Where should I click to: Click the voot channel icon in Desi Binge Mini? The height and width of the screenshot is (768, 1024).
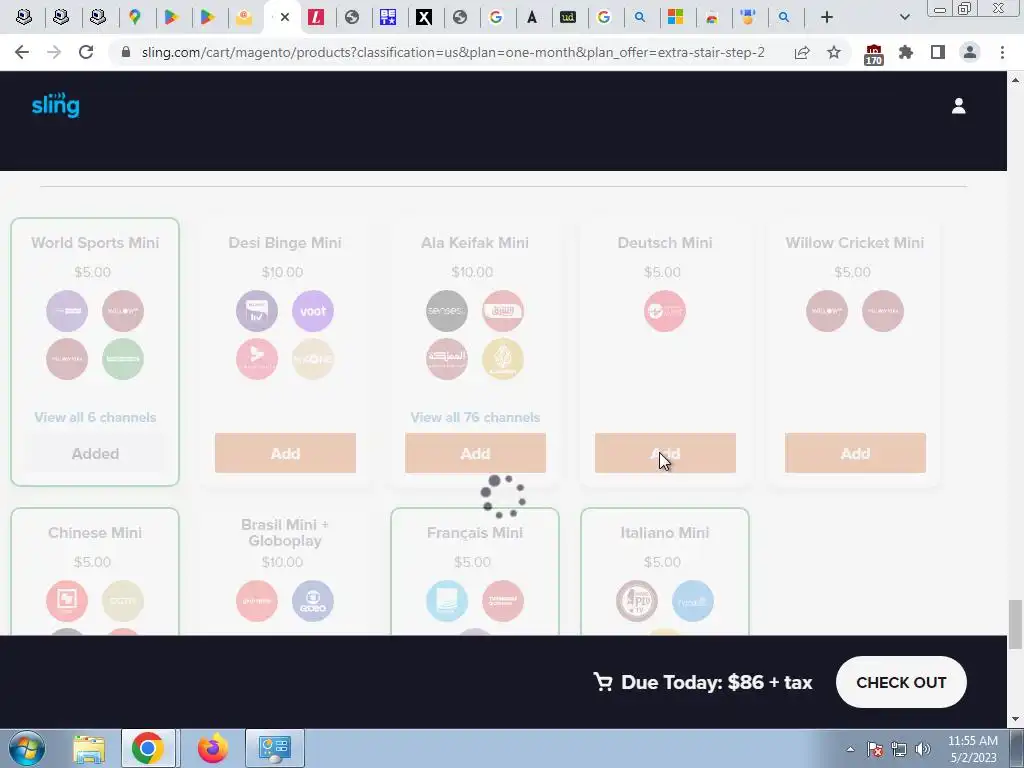click(313, 311)
